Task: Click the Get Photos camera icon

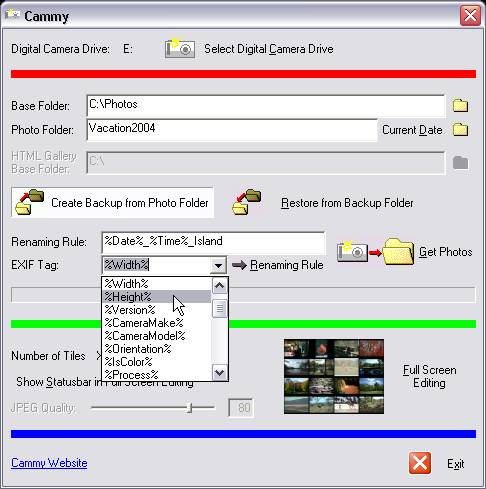Action: click(352, 252)
